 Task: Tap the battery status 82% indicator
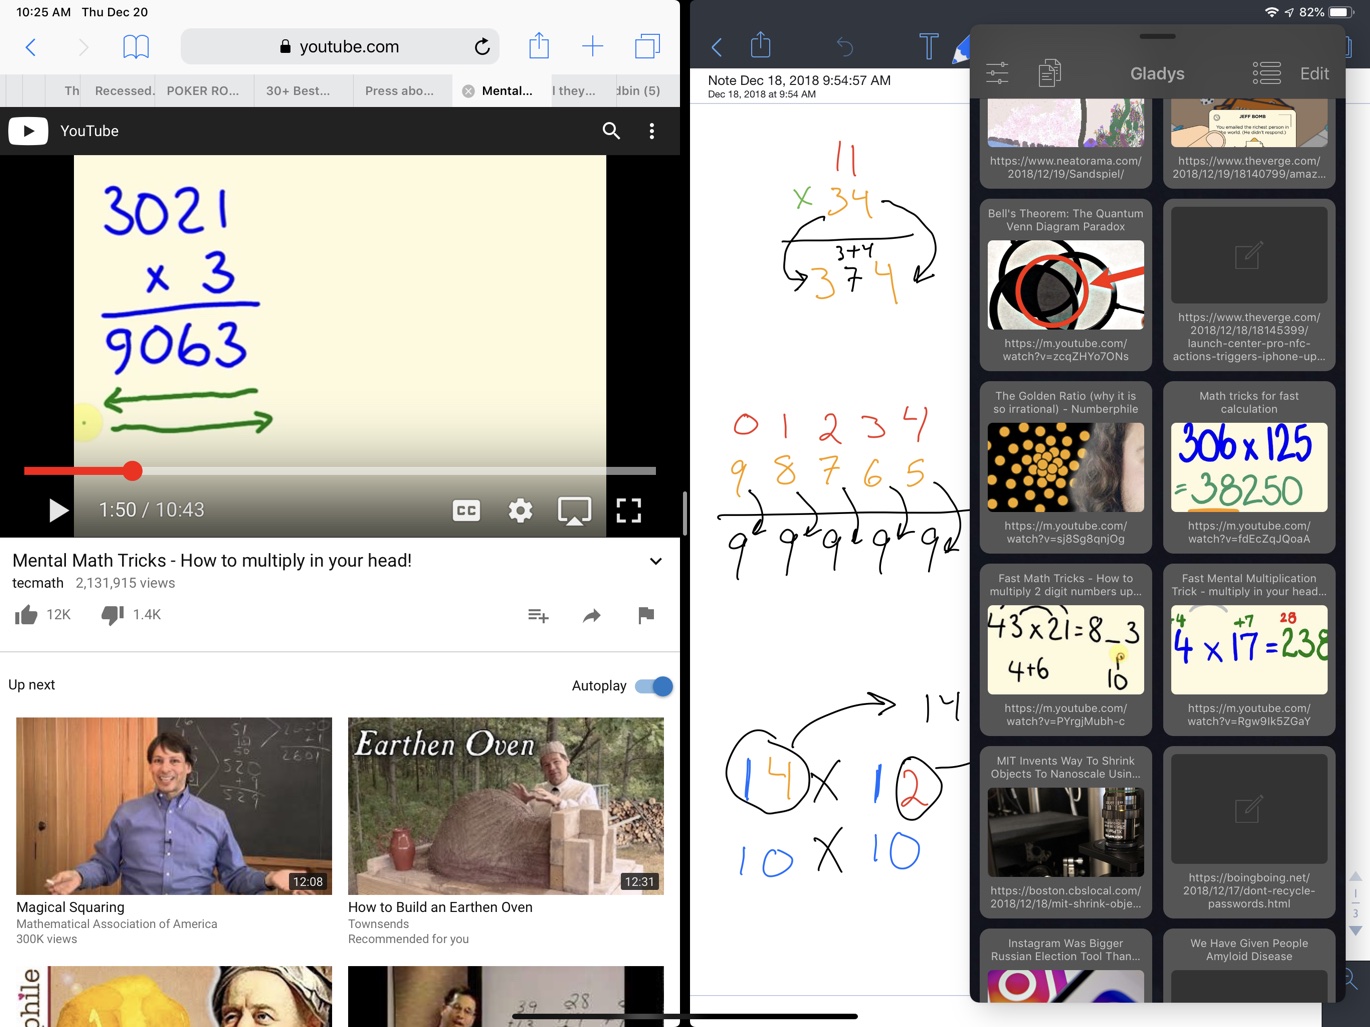[1324, 12]
